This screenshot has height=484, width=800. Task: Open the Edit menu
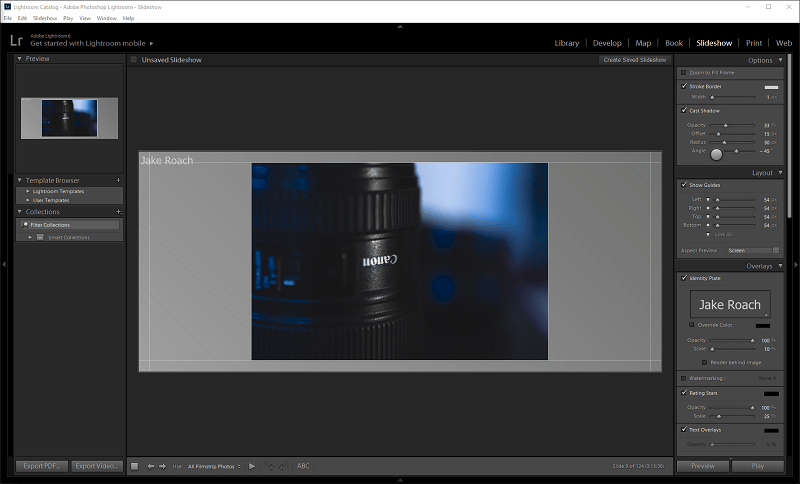pyautogui.click(x=22, y=18)
